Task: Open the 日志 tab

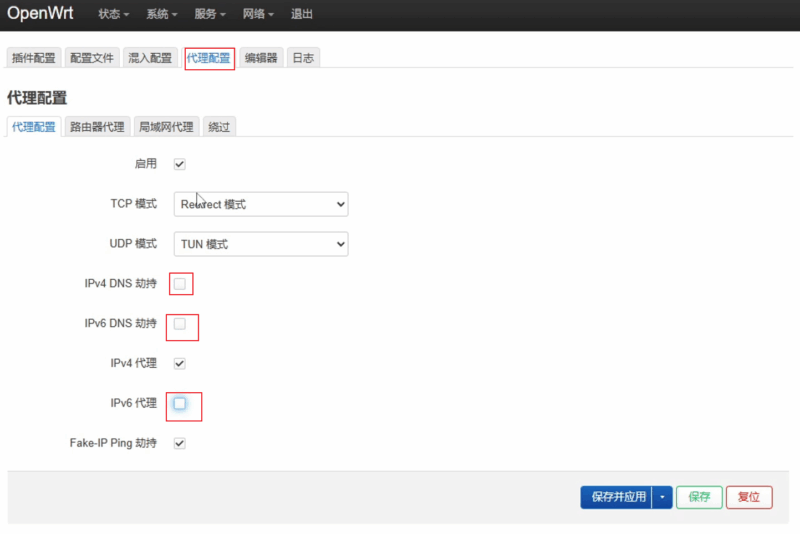Action: 303,58
